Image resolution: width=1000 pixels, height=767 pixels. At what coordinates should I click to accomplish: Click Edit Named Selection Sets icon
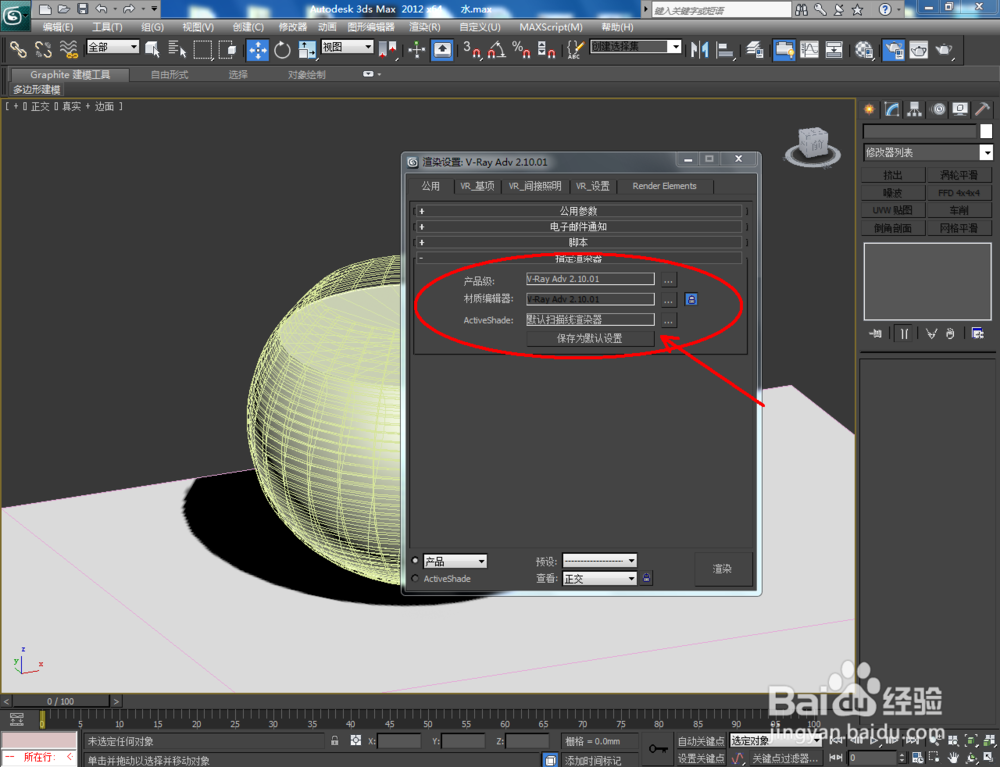click(x=575, y=49)
